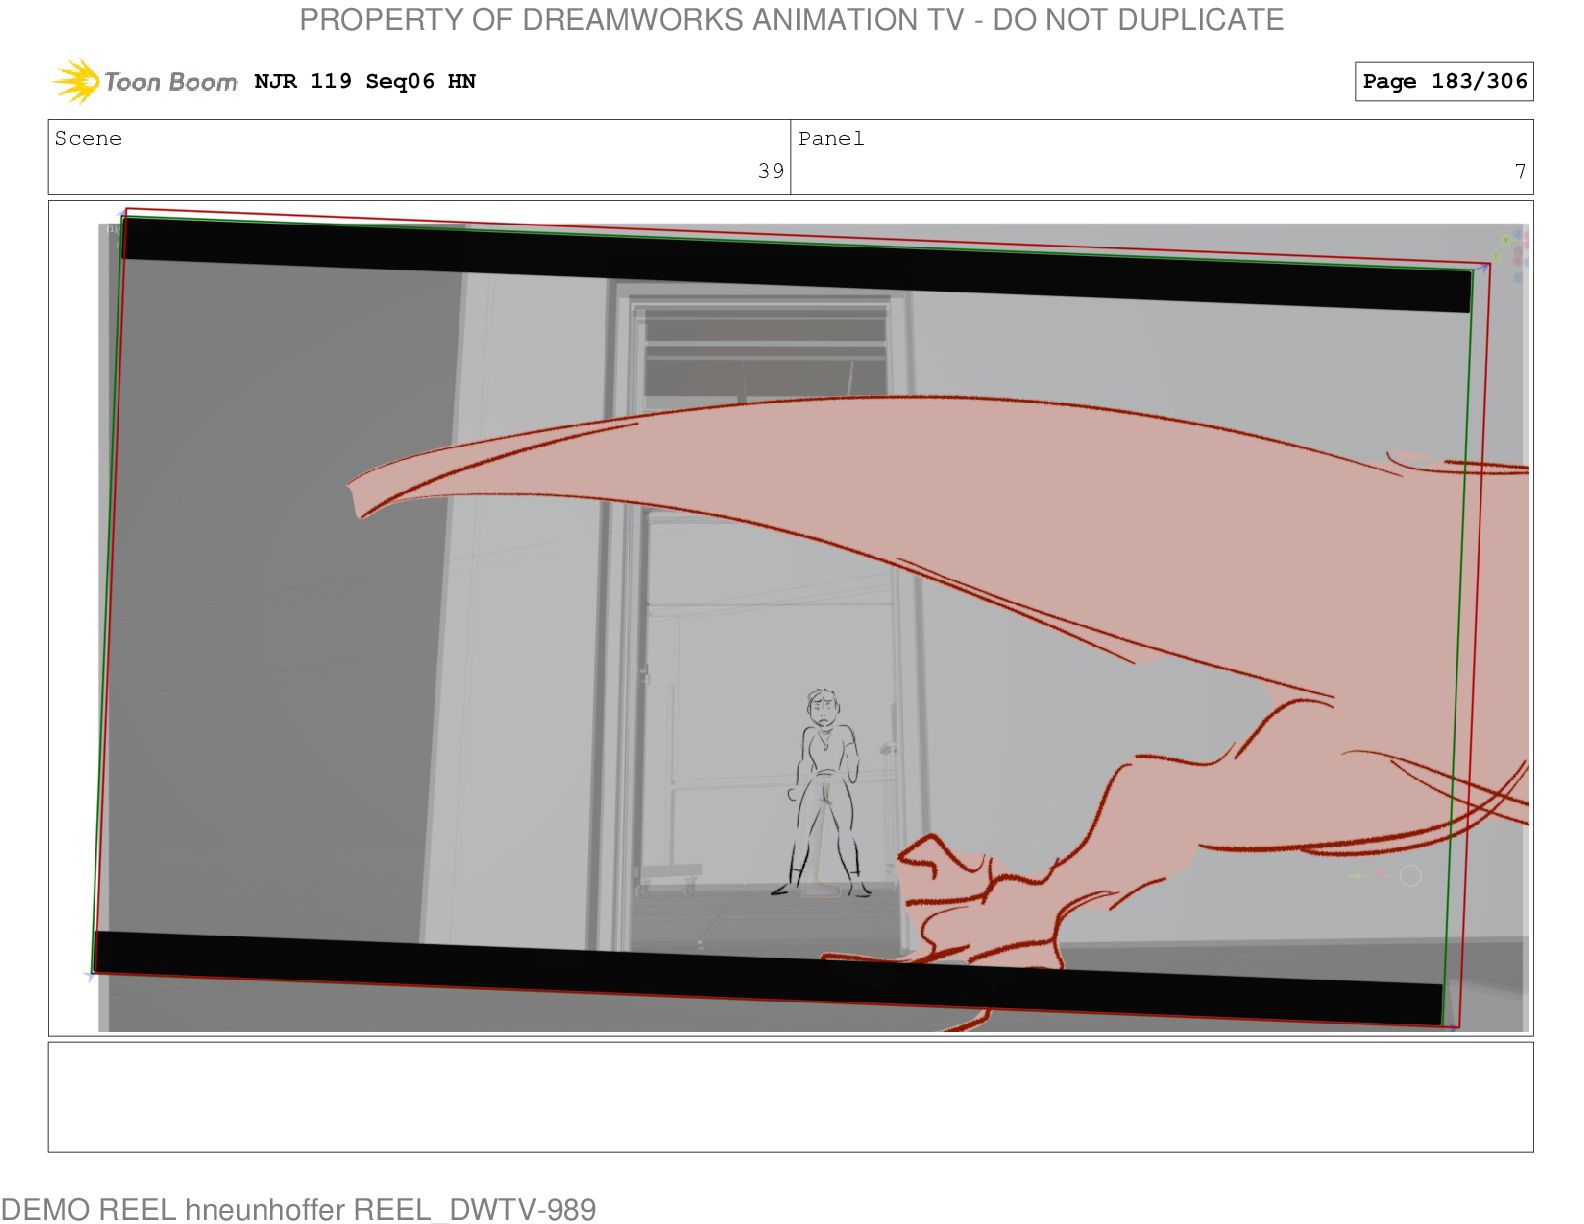Click the "DEMO REEL hneunhoffer REEL_DWTV-989" footer text

(x=298, y=1209)
